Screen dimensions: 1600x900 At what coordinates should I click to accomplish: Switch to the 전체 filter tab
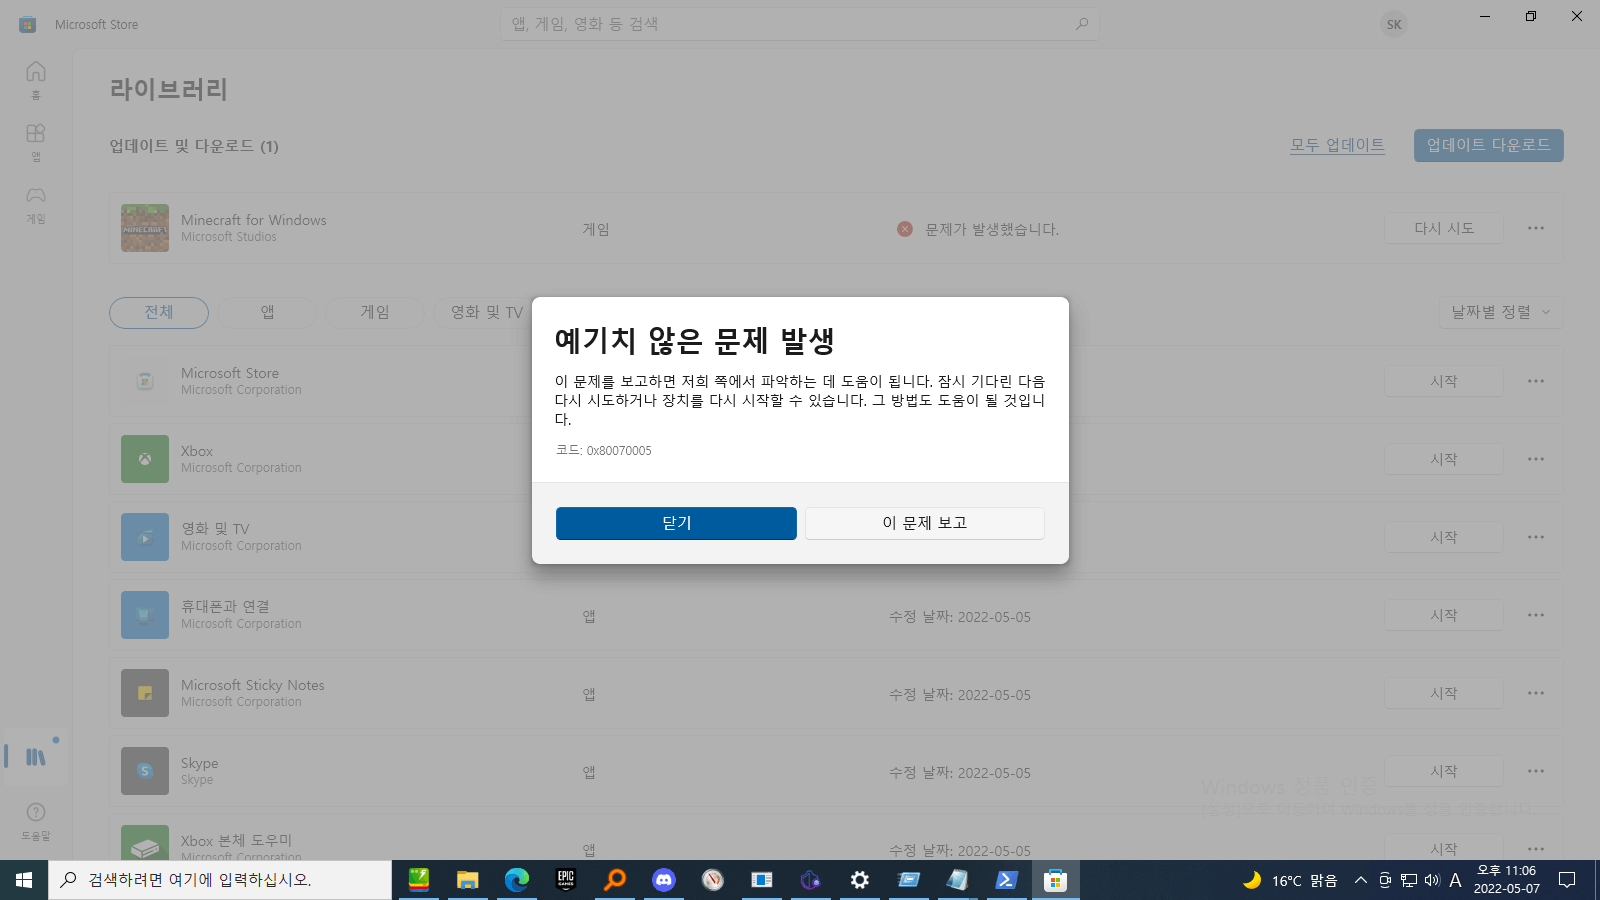[x=158, y=312]
